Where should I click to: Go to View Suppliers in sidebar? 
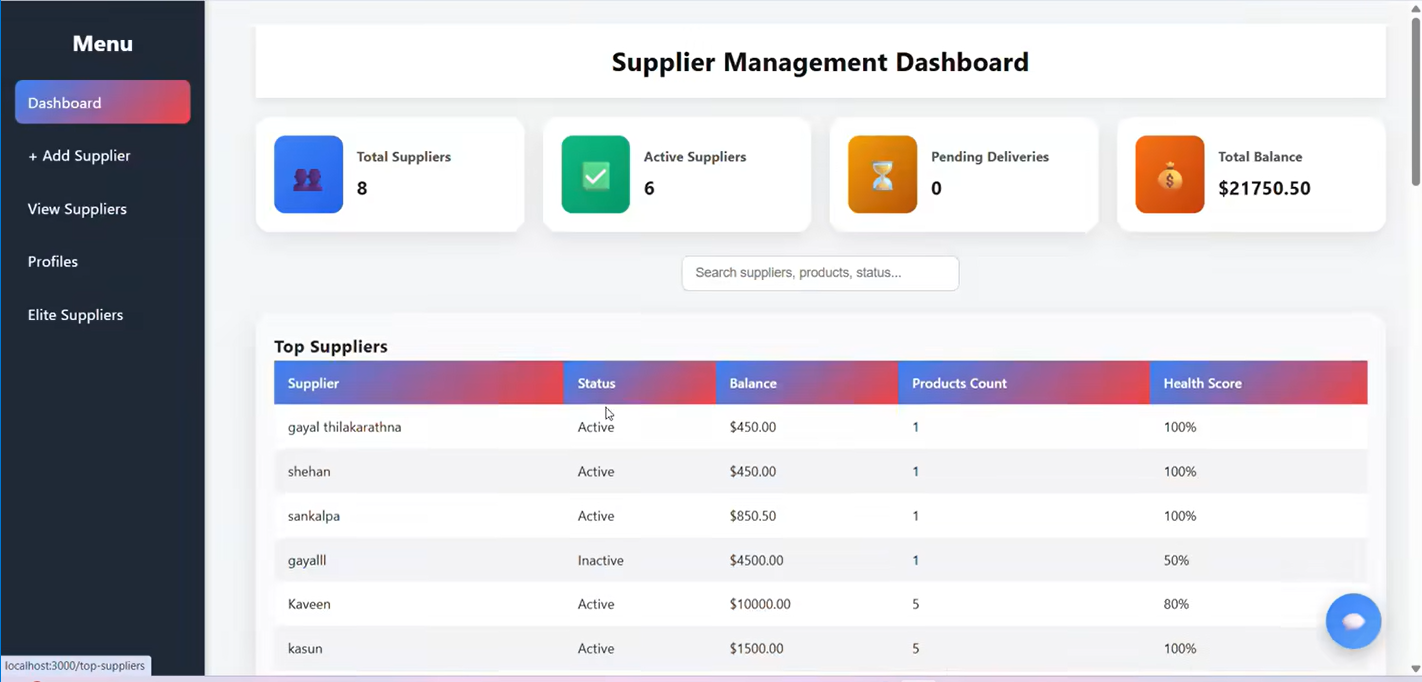77,209
